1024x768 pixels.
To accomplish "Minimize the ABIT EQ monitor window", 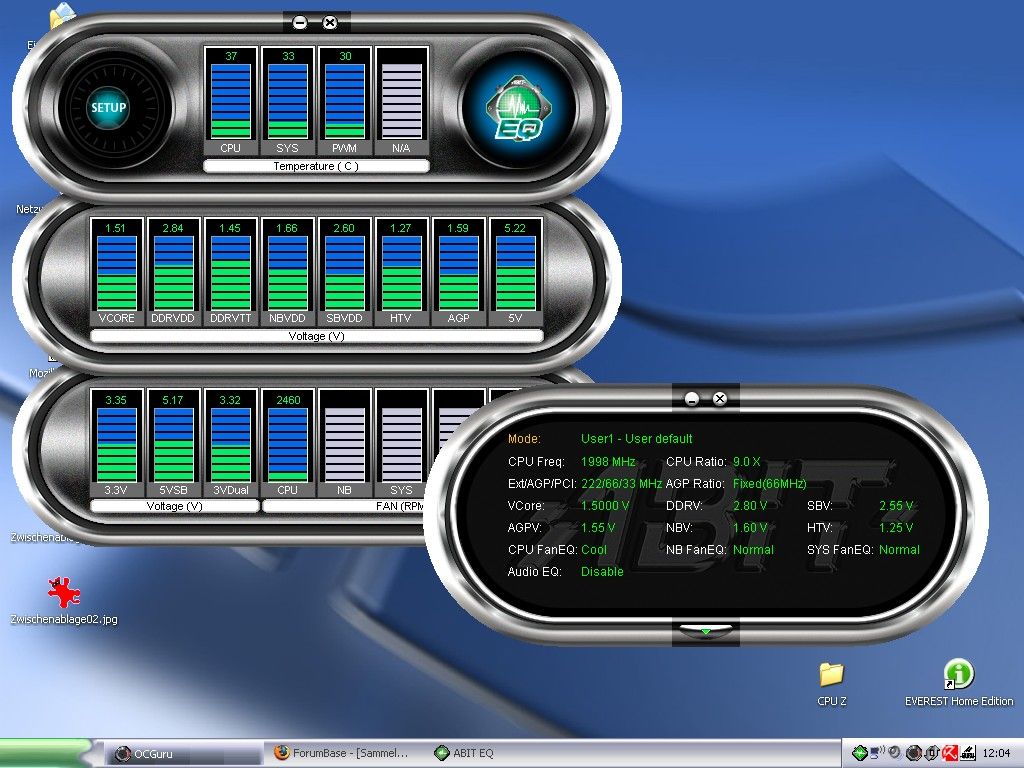I will pyautogui.click(x=300, y=23).
